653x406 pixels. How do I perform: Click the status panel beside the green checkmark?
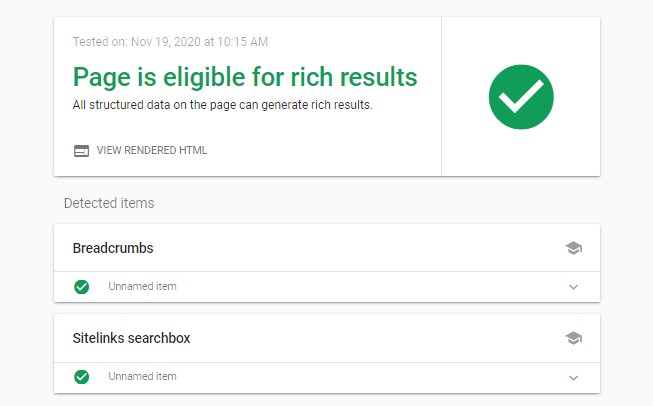(247, 97)
